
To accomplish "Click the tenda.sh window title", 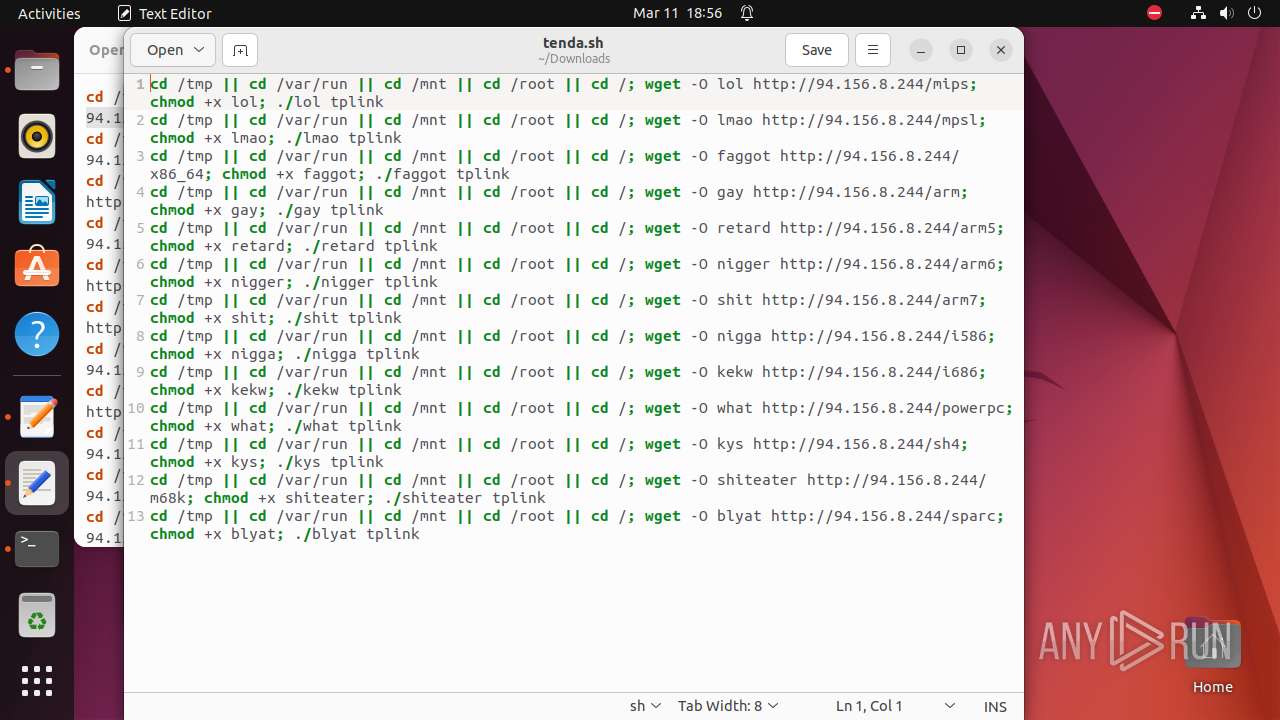I will tap(573, 43).
